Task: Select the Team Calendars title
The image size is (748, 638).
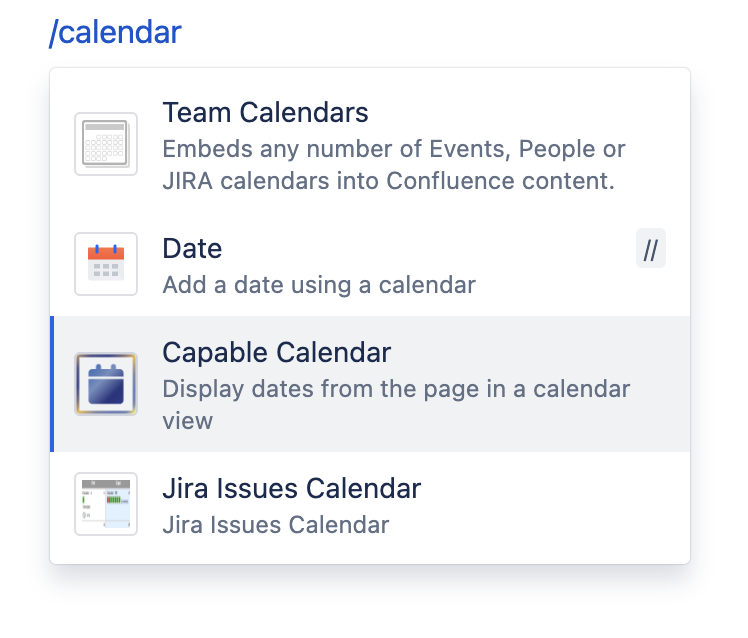Action: click(265, 112)
